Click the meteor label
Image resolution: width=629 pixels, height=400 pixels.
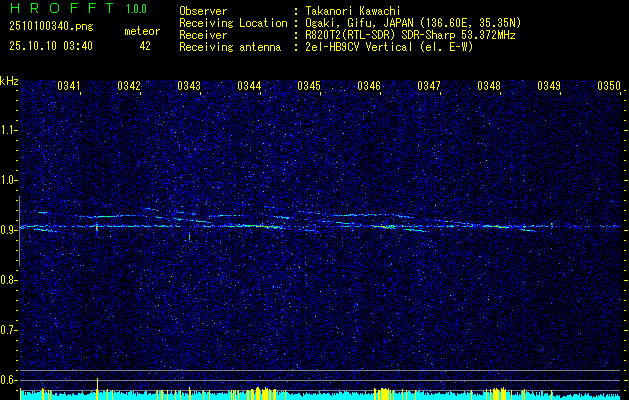[x=142, y=31]
